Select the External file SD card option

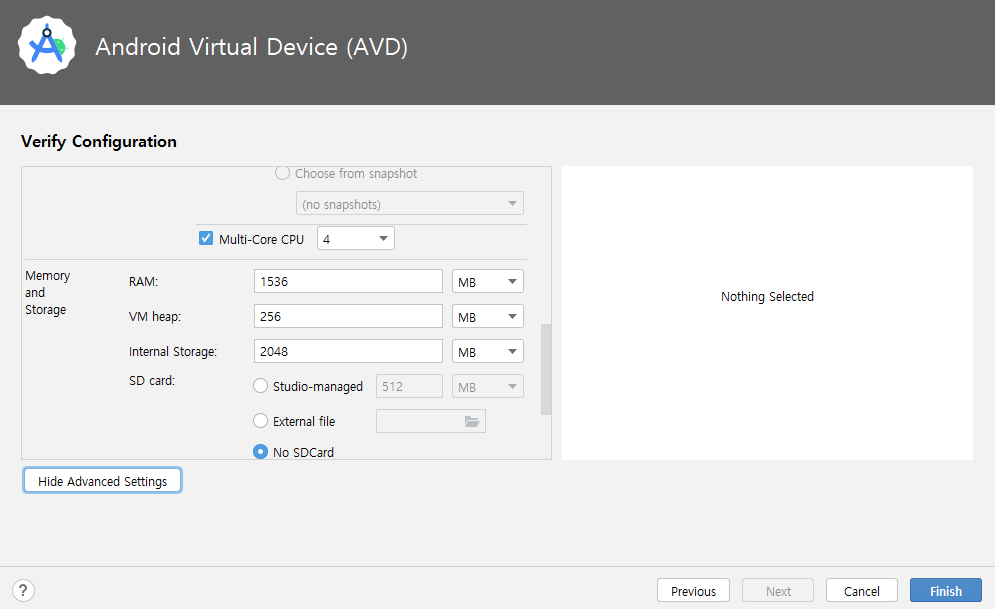tap(260, 421)
